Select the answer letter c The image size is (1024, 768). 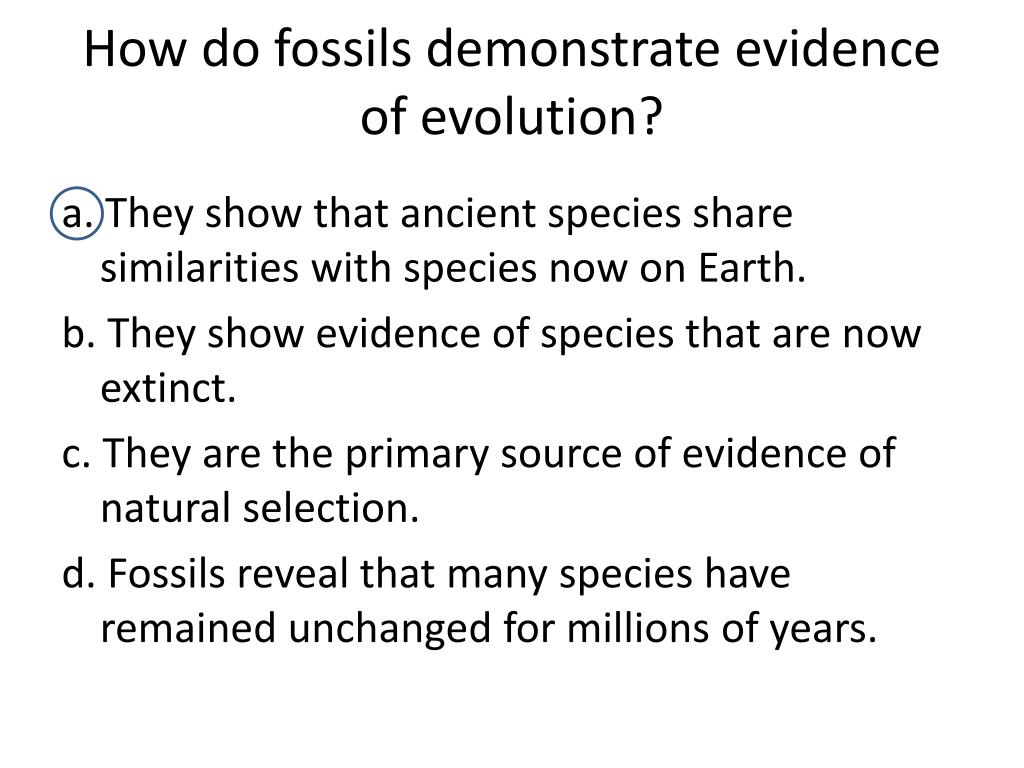click(76, 453)
